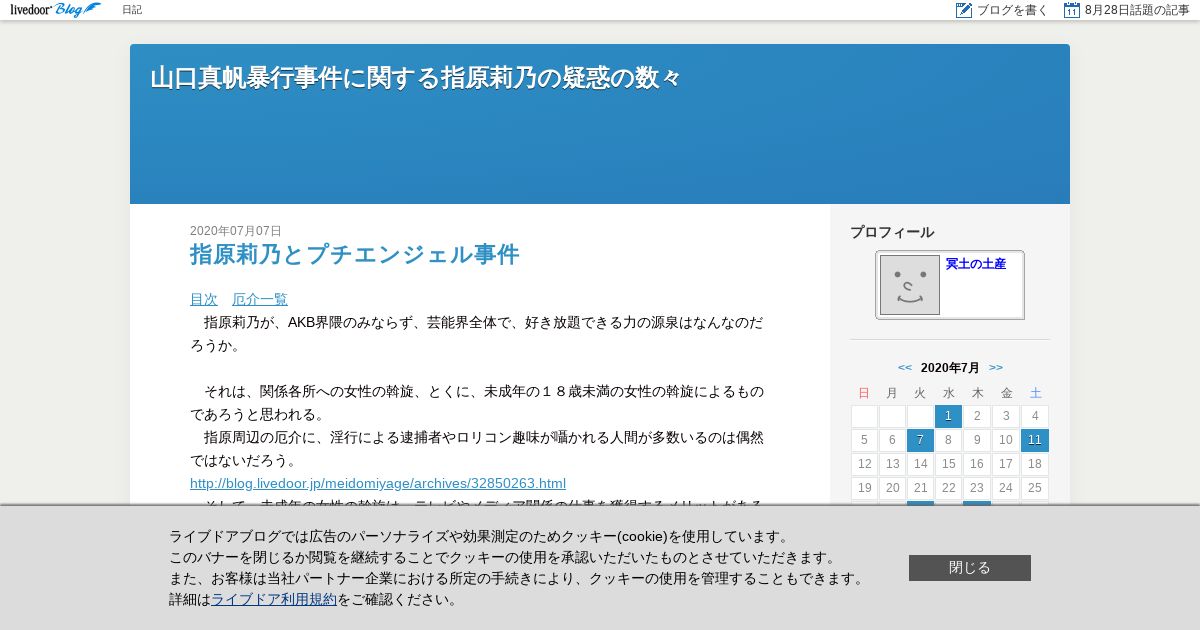The height and width of the screenshot is (630, 1200).
Task: Go to the 目次 link
Action: 204,299
